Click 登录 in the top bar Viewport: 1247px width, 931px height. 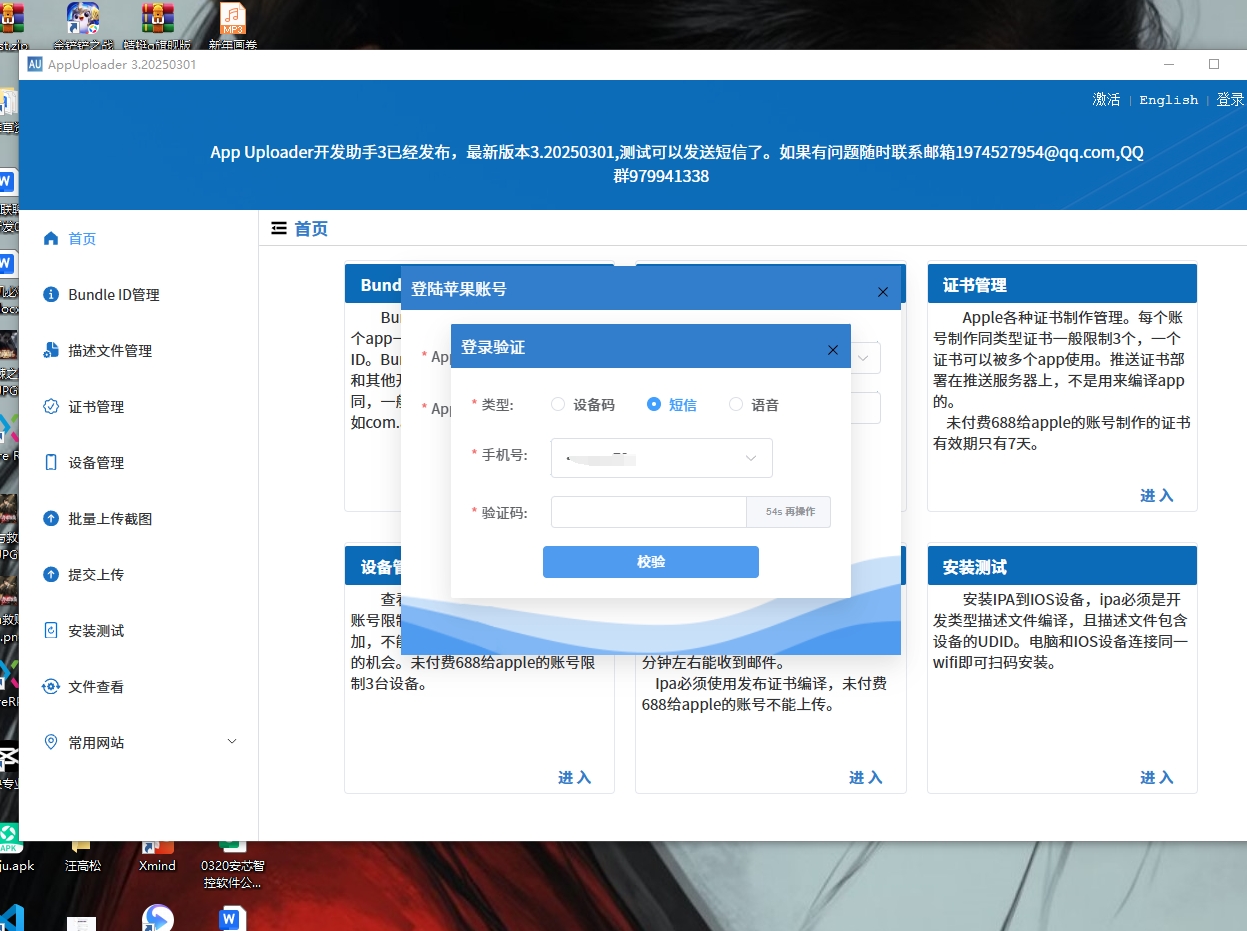[1230, 100]
